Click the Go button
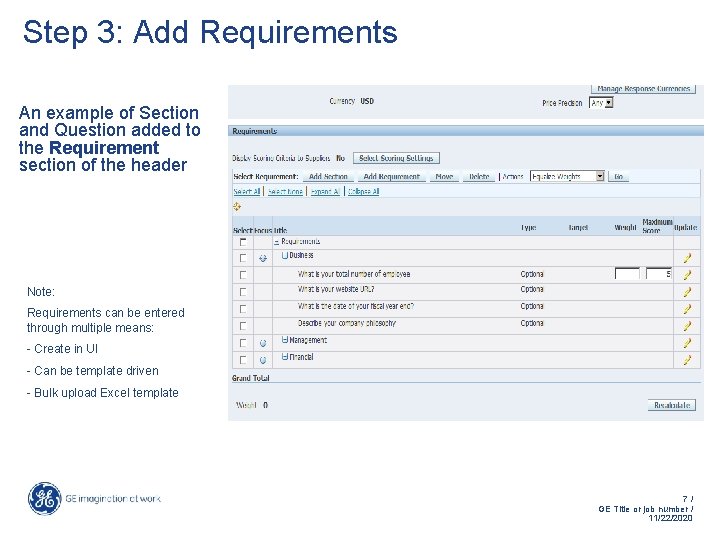The image size is (720, 540). (619, 176)
